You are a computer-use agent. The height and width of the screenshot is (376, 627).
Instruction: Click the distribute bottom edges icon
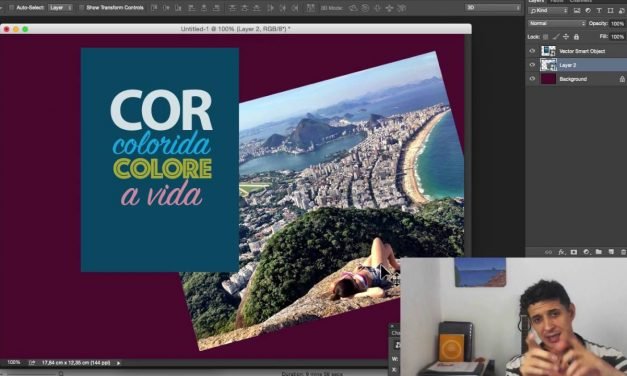click(x=256, y=8)
